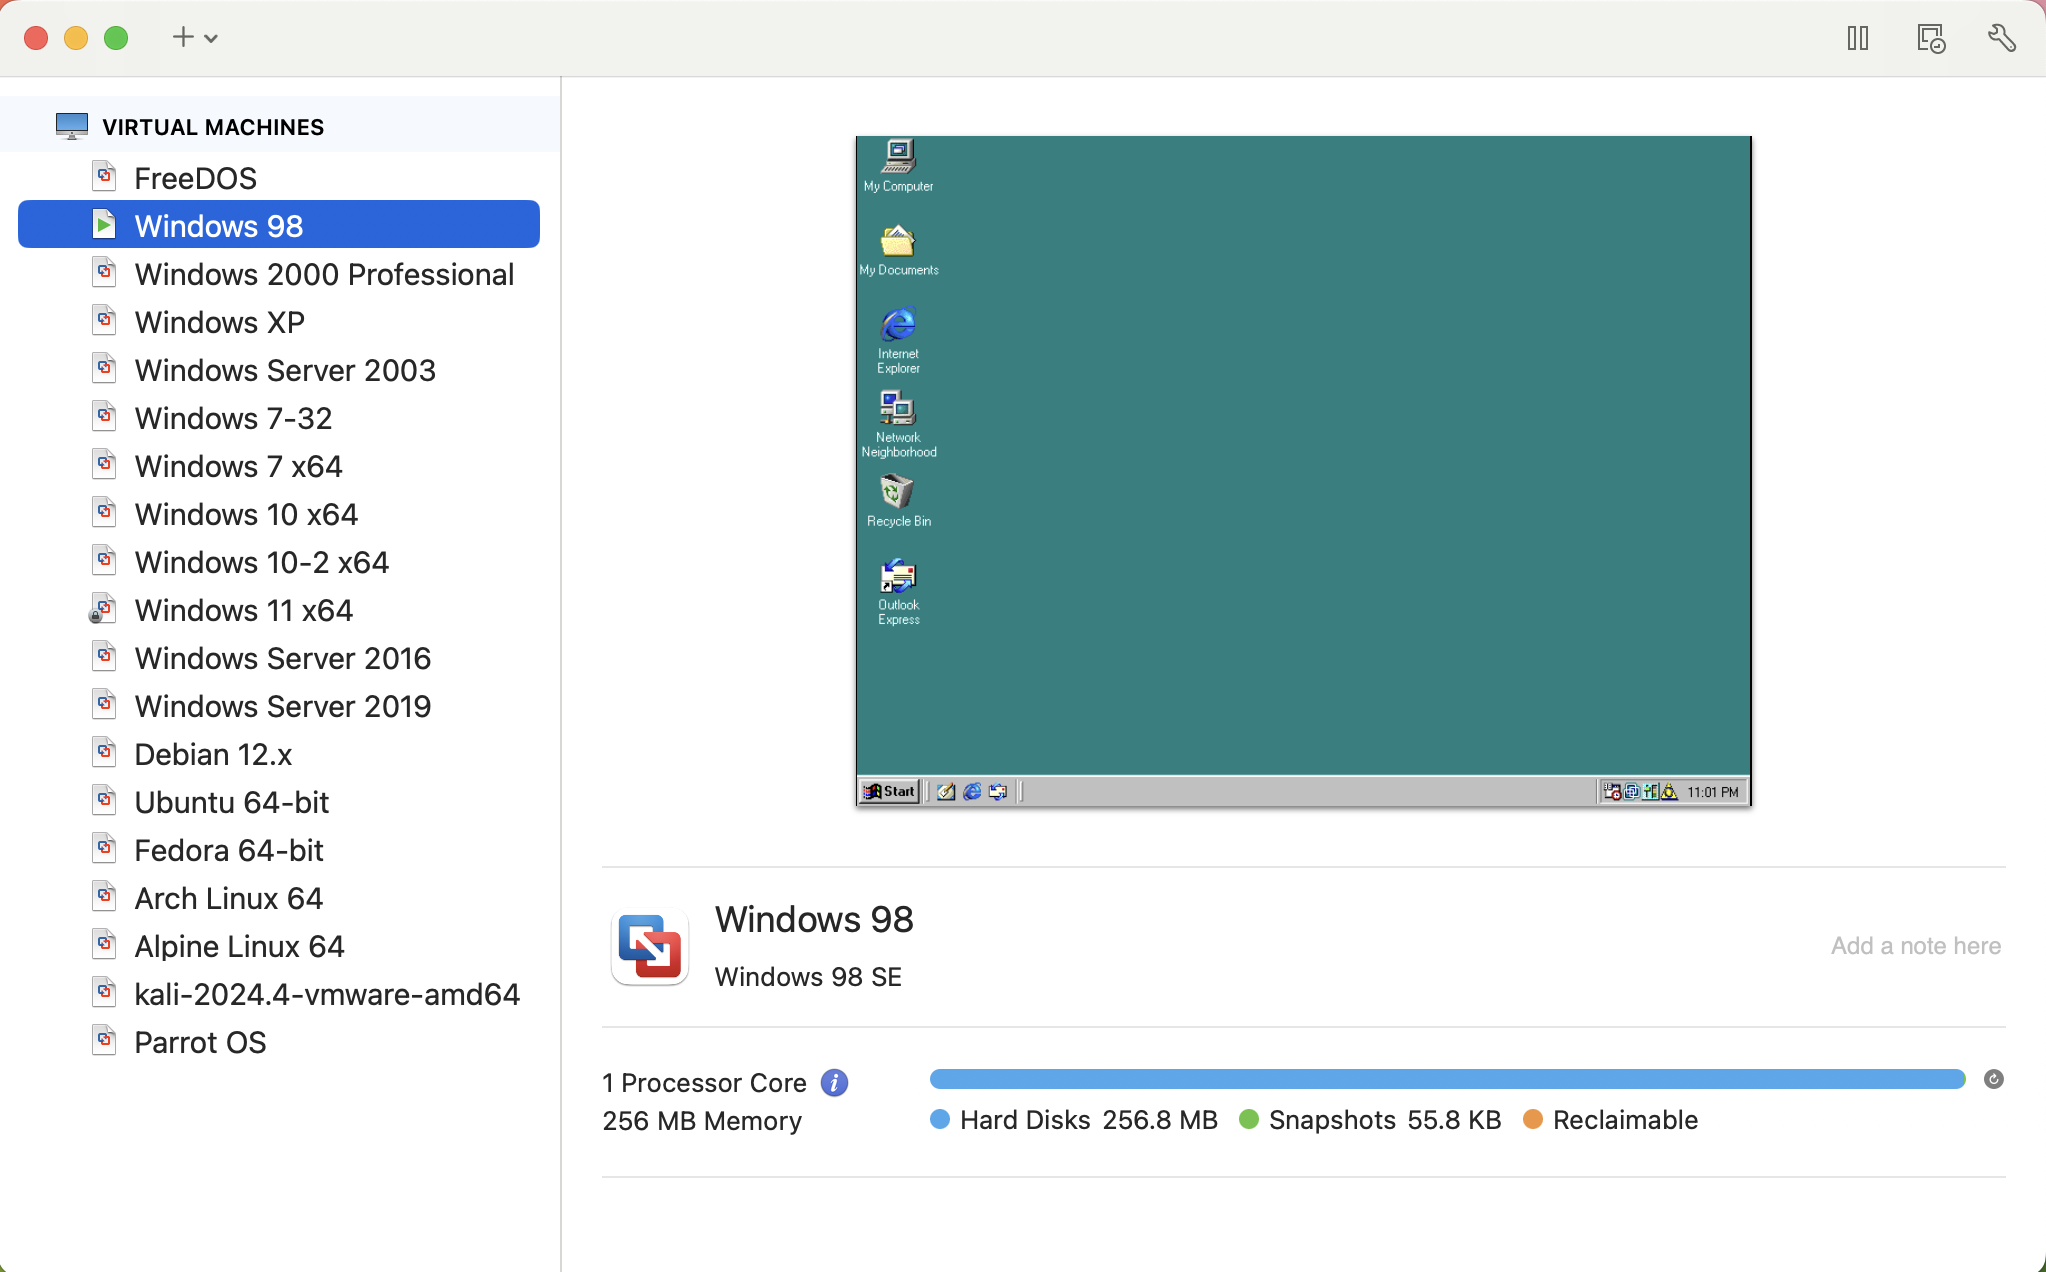Open Virtual Machine settings with the wrench icon
Screen dimensions: 2046x1272
point(2001,37)
